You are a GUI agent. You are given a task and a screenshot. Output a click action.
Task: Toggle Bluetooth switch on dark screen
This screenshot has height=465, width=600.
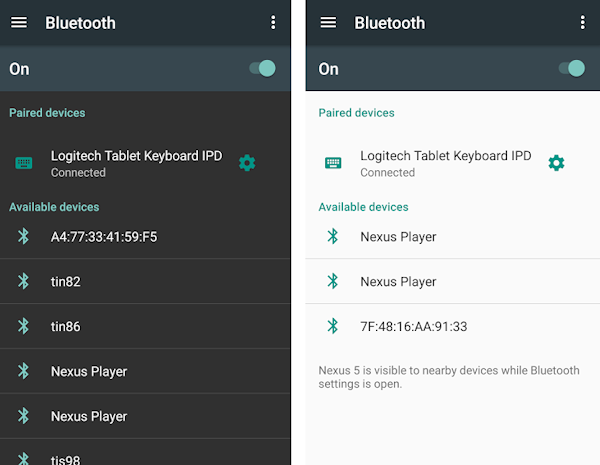tap(262, 69)
